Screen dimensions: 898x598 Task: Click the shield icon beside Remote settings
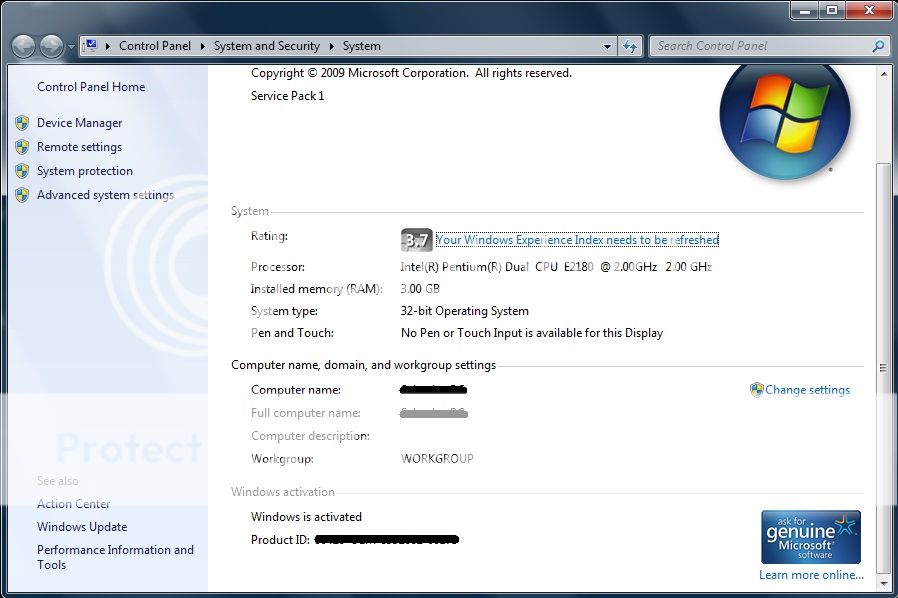click(22, 147)
